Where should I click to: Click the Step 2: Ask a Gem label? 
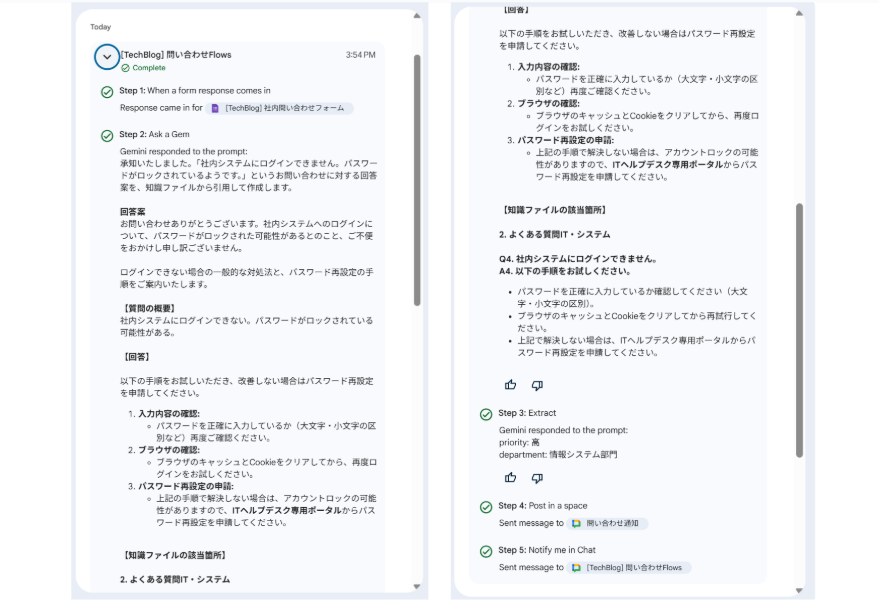click(154, 134)
